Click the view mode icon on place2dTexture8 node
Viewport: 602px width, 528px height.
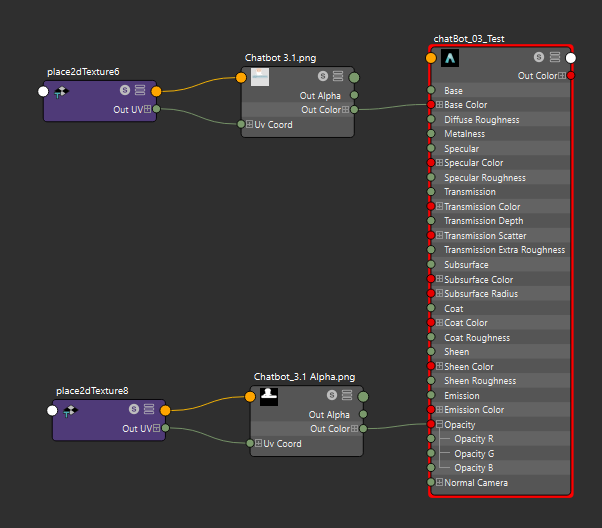149,409
